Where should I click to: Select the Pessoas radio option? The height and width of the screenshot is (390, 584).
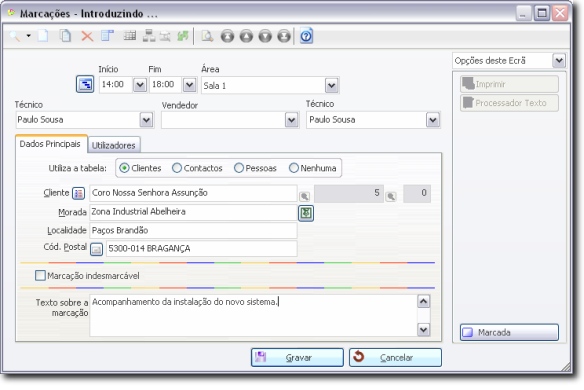point(239,168)
